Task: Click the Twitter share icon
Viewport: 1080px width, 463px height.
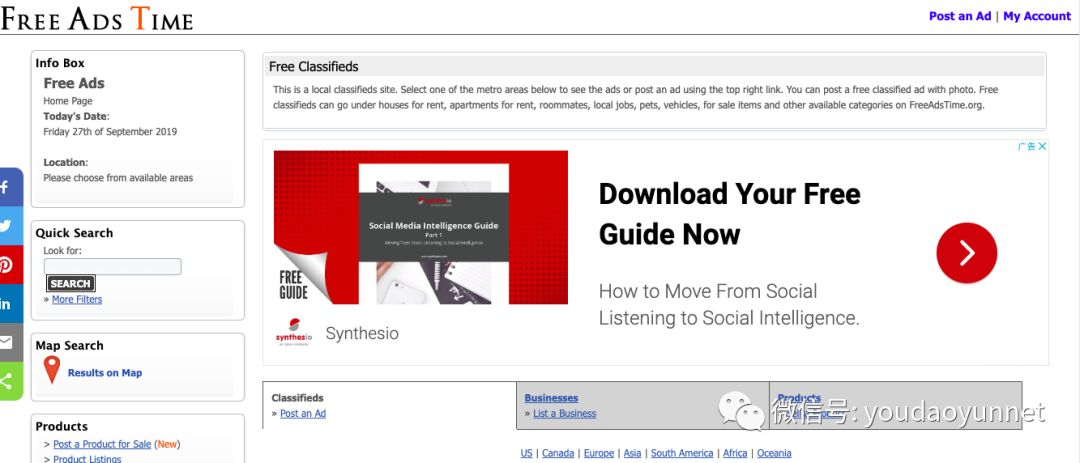Action: coord(6,226)
